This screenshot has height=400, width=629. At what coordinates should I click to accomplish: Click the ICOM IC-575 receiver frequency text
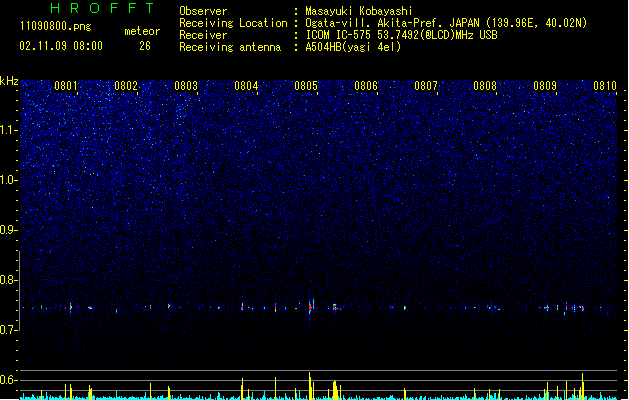pos(402,35)
